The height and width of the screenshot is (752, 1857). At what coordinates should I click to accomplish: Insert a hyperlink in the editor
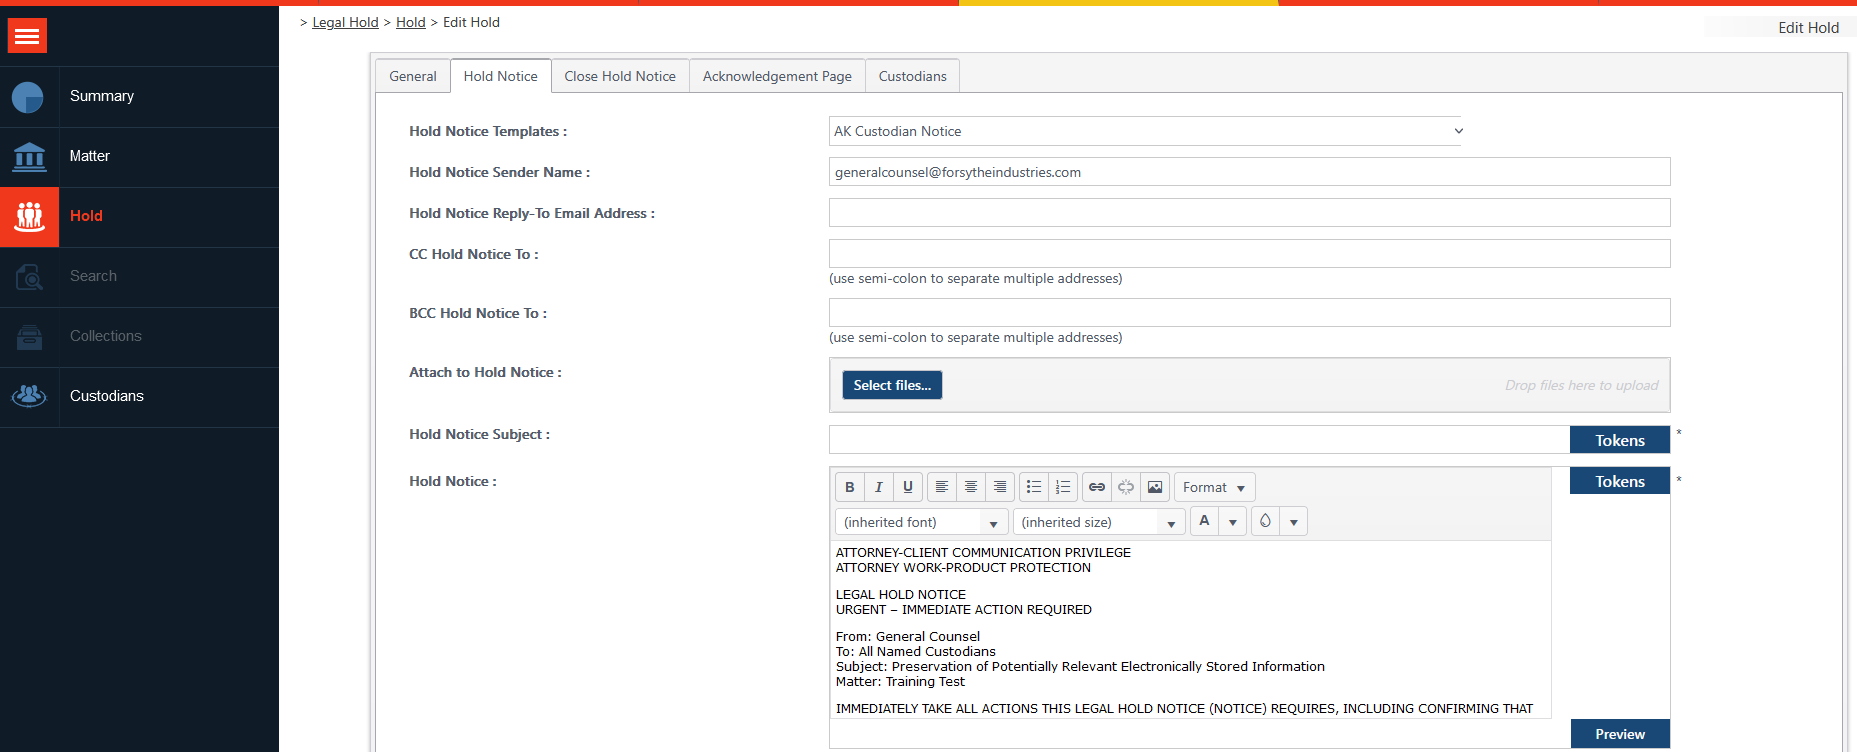[1097, 487]
